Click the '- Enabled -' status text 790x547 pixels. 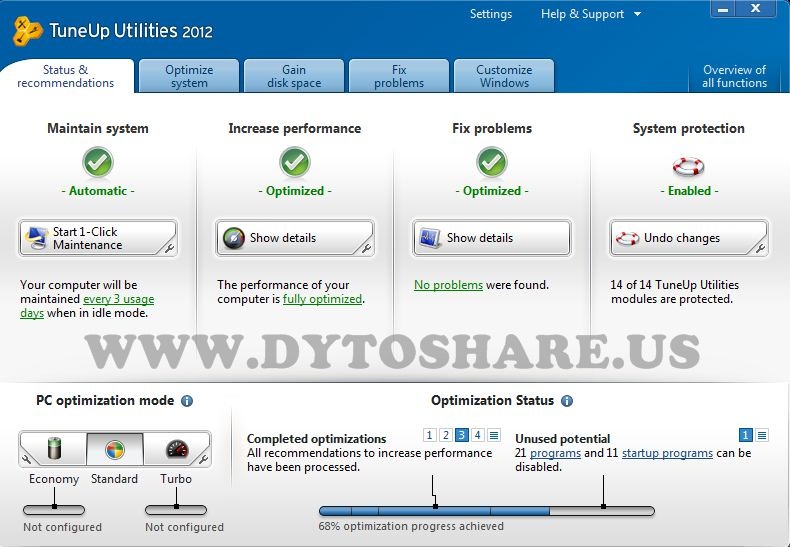(689, 191)
